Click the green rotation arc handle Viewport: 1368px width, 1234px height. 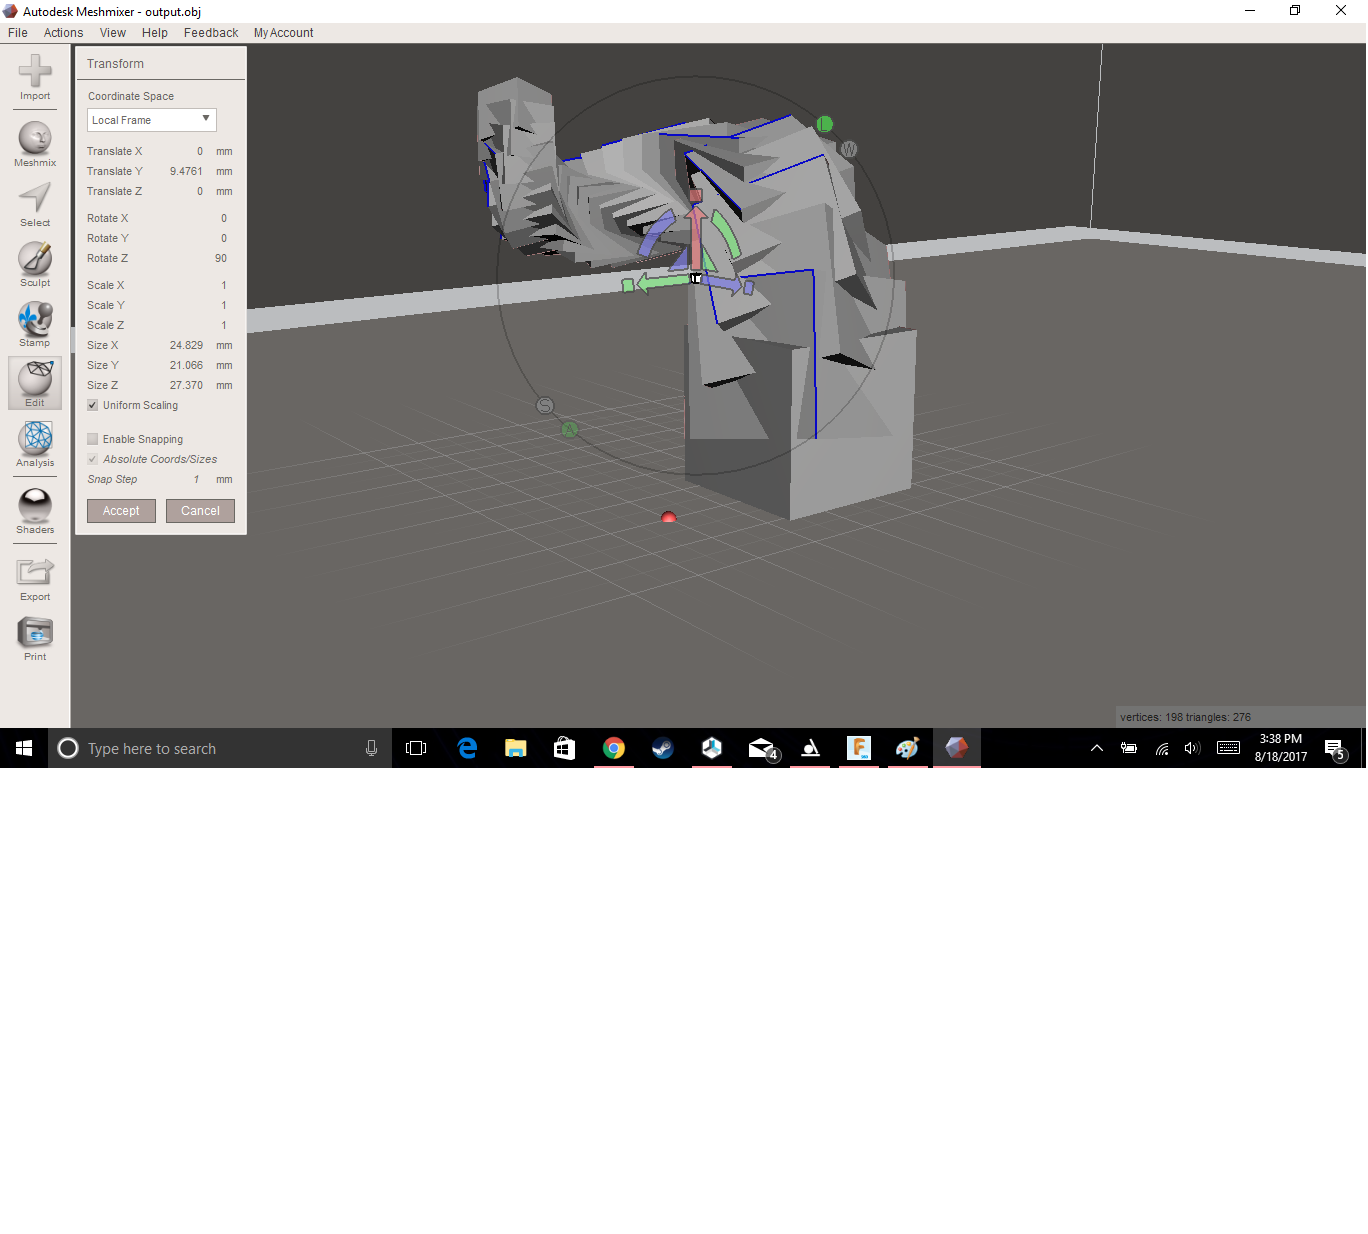pos(727,236)
